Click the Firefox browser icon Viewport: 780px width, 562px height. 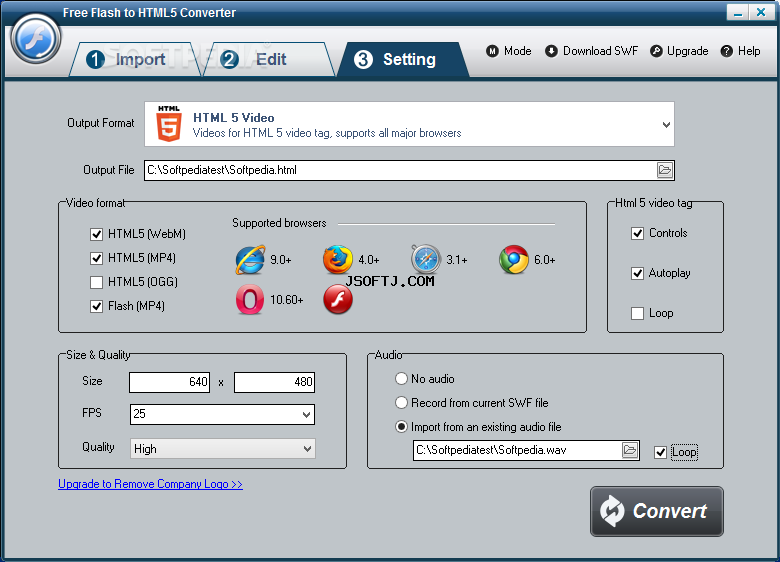[337, 260]
